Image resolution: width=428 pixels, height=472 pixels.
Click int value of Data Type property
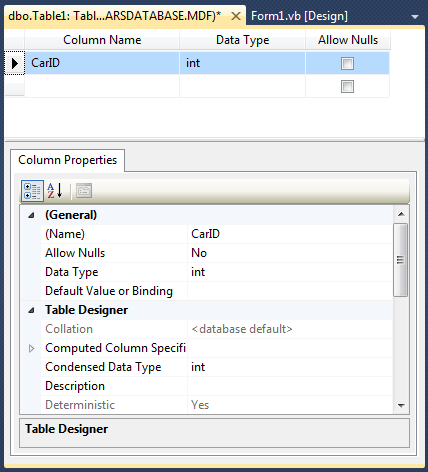[x=198, y=272]
